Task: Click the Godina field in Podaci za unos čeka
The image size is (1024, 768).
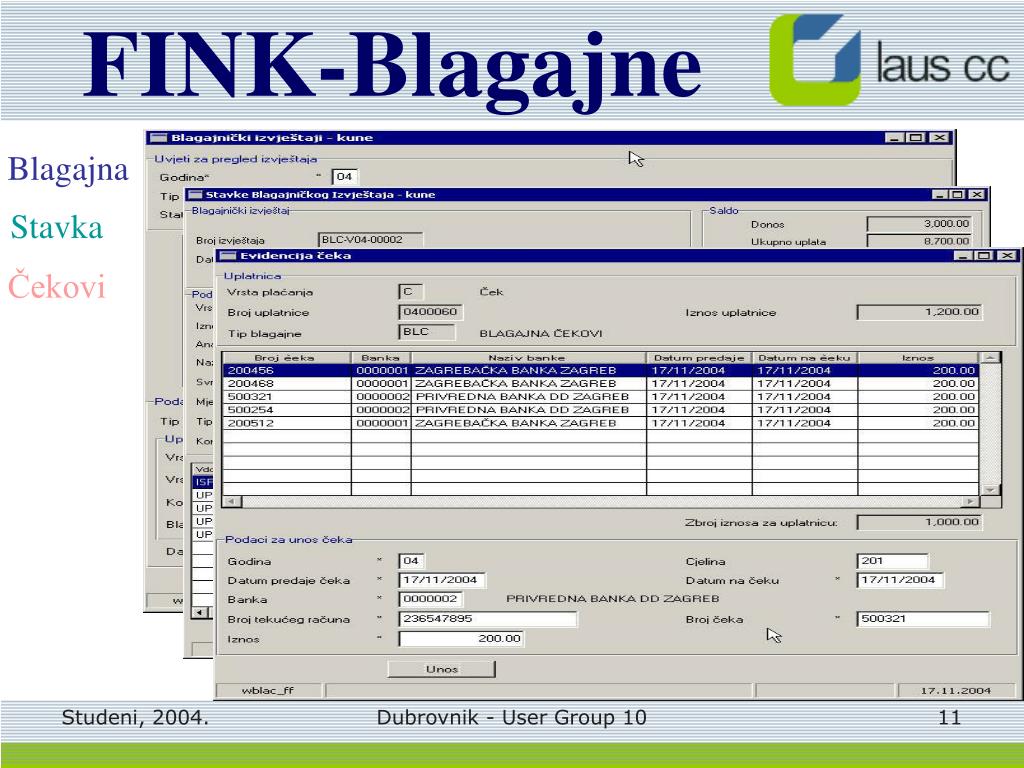Action: pos(411,561)
